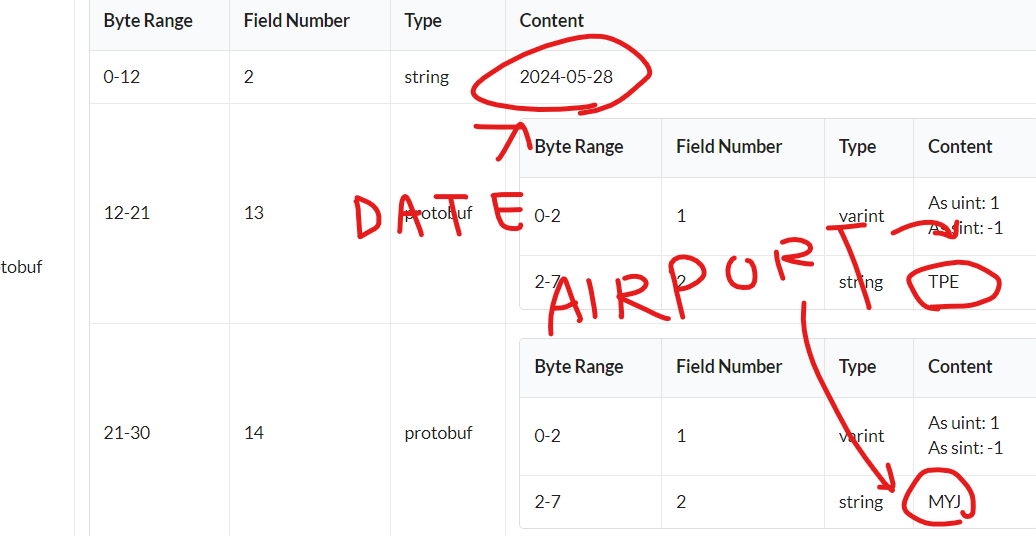Click Byte Range header in field 14's nested table
This screenshot has height=536, width=1036.
pos(579,366)
